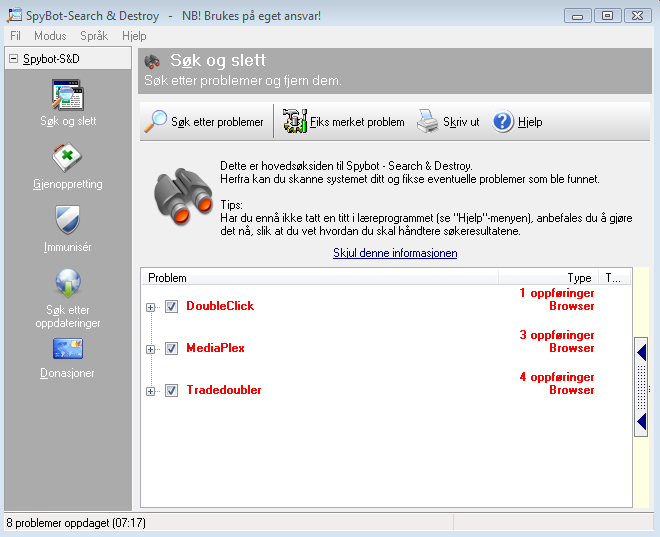Open the Immunisér shield icon
This screenshot has width=660, height=537.
67,220
